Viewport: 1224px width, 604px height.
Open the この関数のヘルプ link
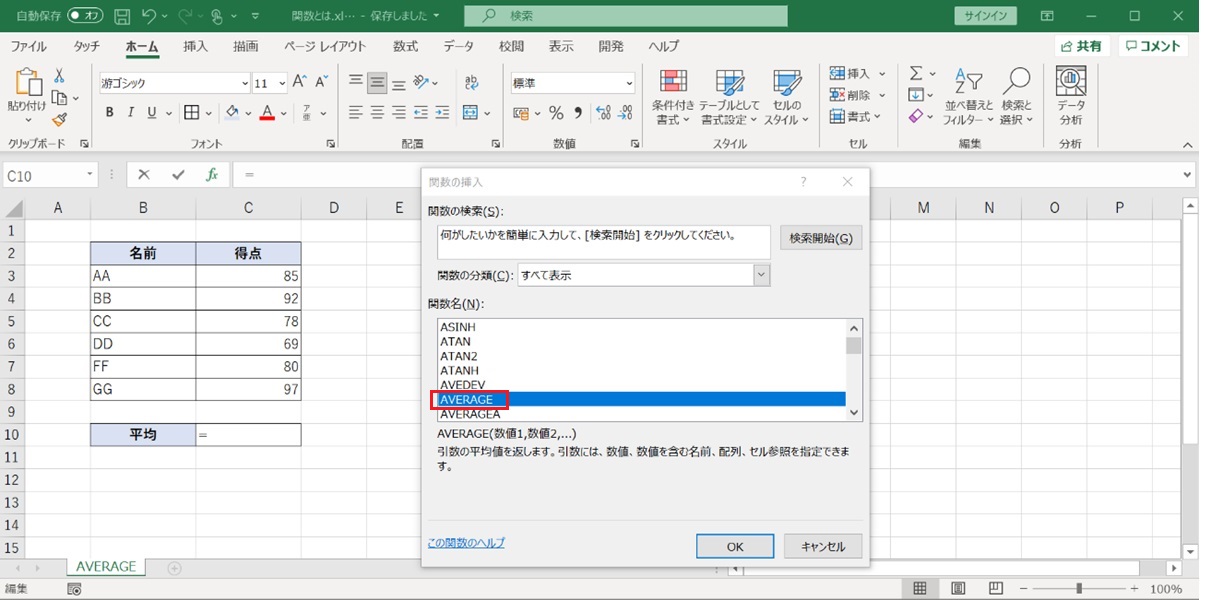coord(466,543)
